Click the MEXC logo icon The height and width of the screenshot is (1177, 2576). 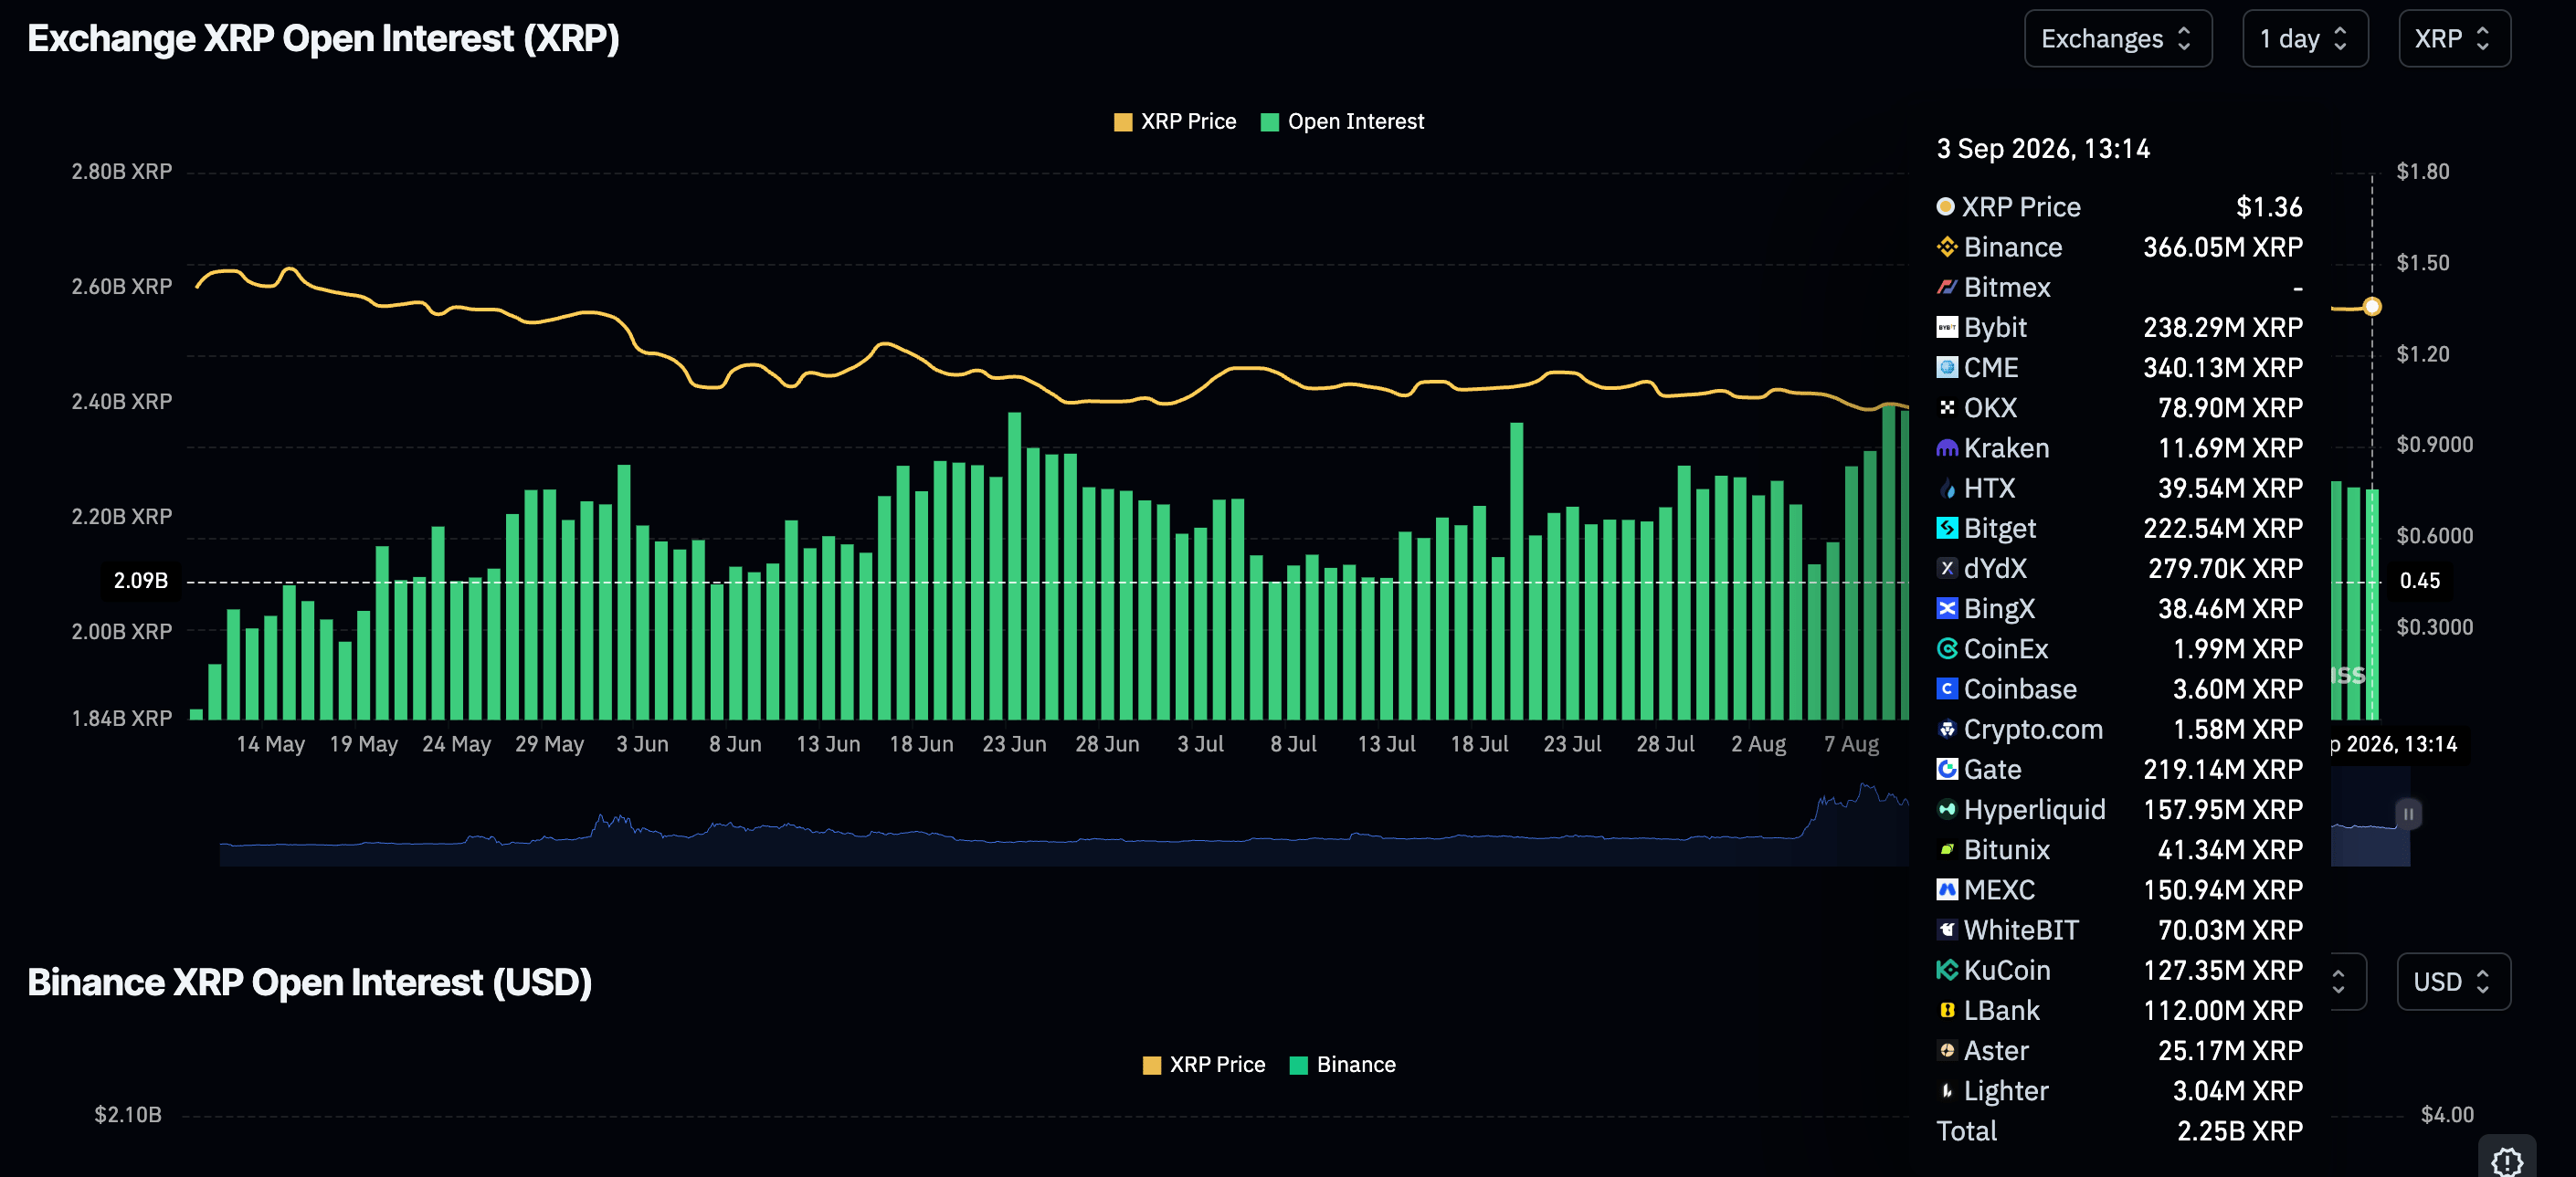click(1946, 890)
